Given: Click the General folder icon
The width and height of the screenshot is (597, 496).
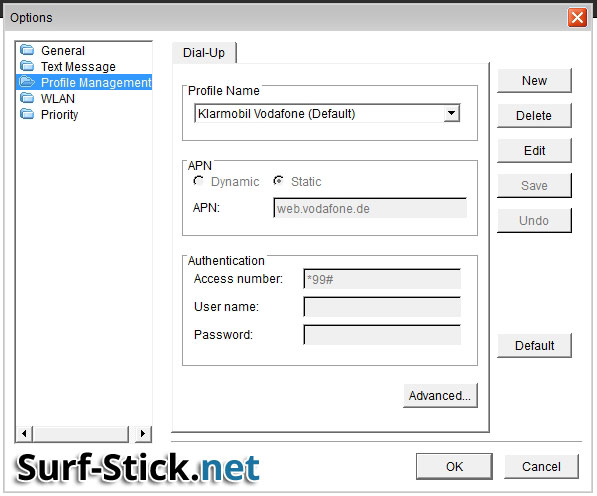Looking at the screenshot, I should tap(27, 50).
